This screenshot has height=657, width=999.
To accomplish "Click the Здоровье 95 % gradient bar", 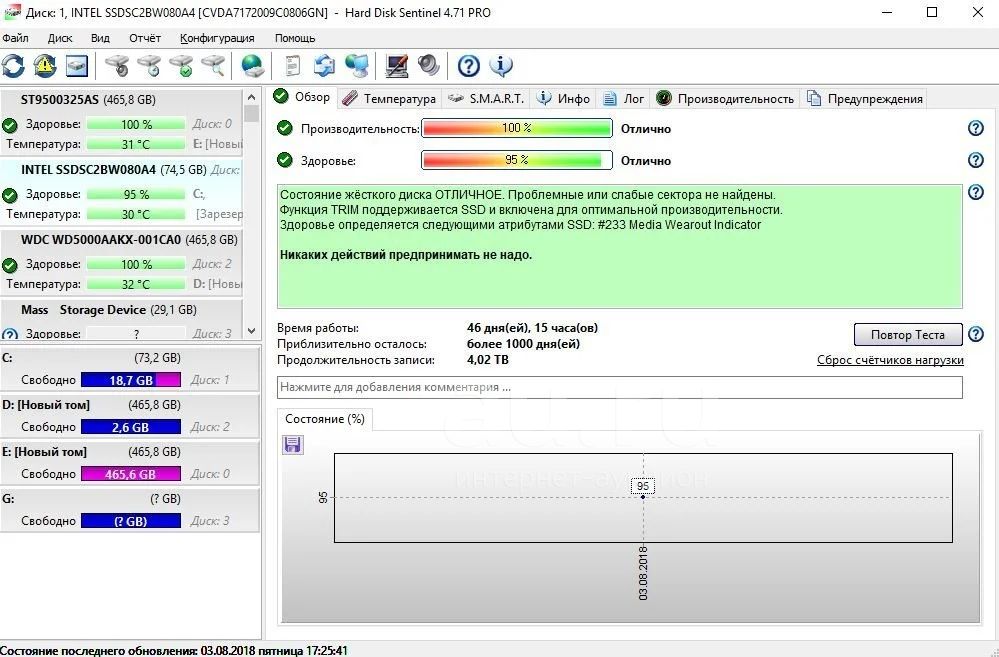I will coord(517,160).
